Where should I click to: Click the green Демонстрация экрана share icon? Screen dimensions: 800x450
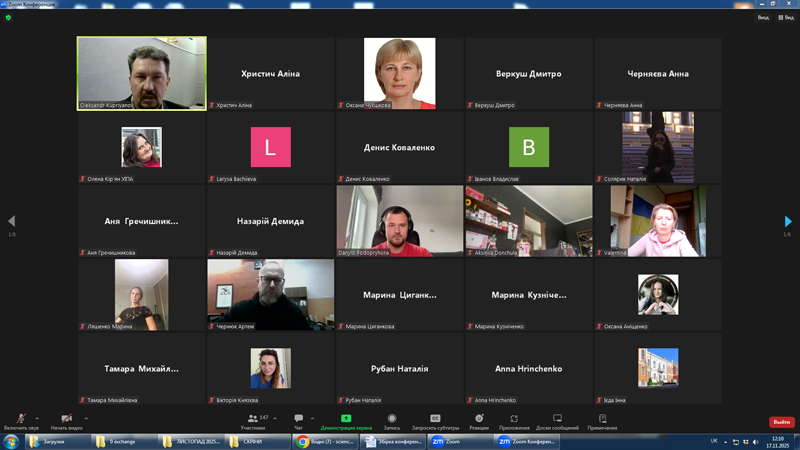346,419
